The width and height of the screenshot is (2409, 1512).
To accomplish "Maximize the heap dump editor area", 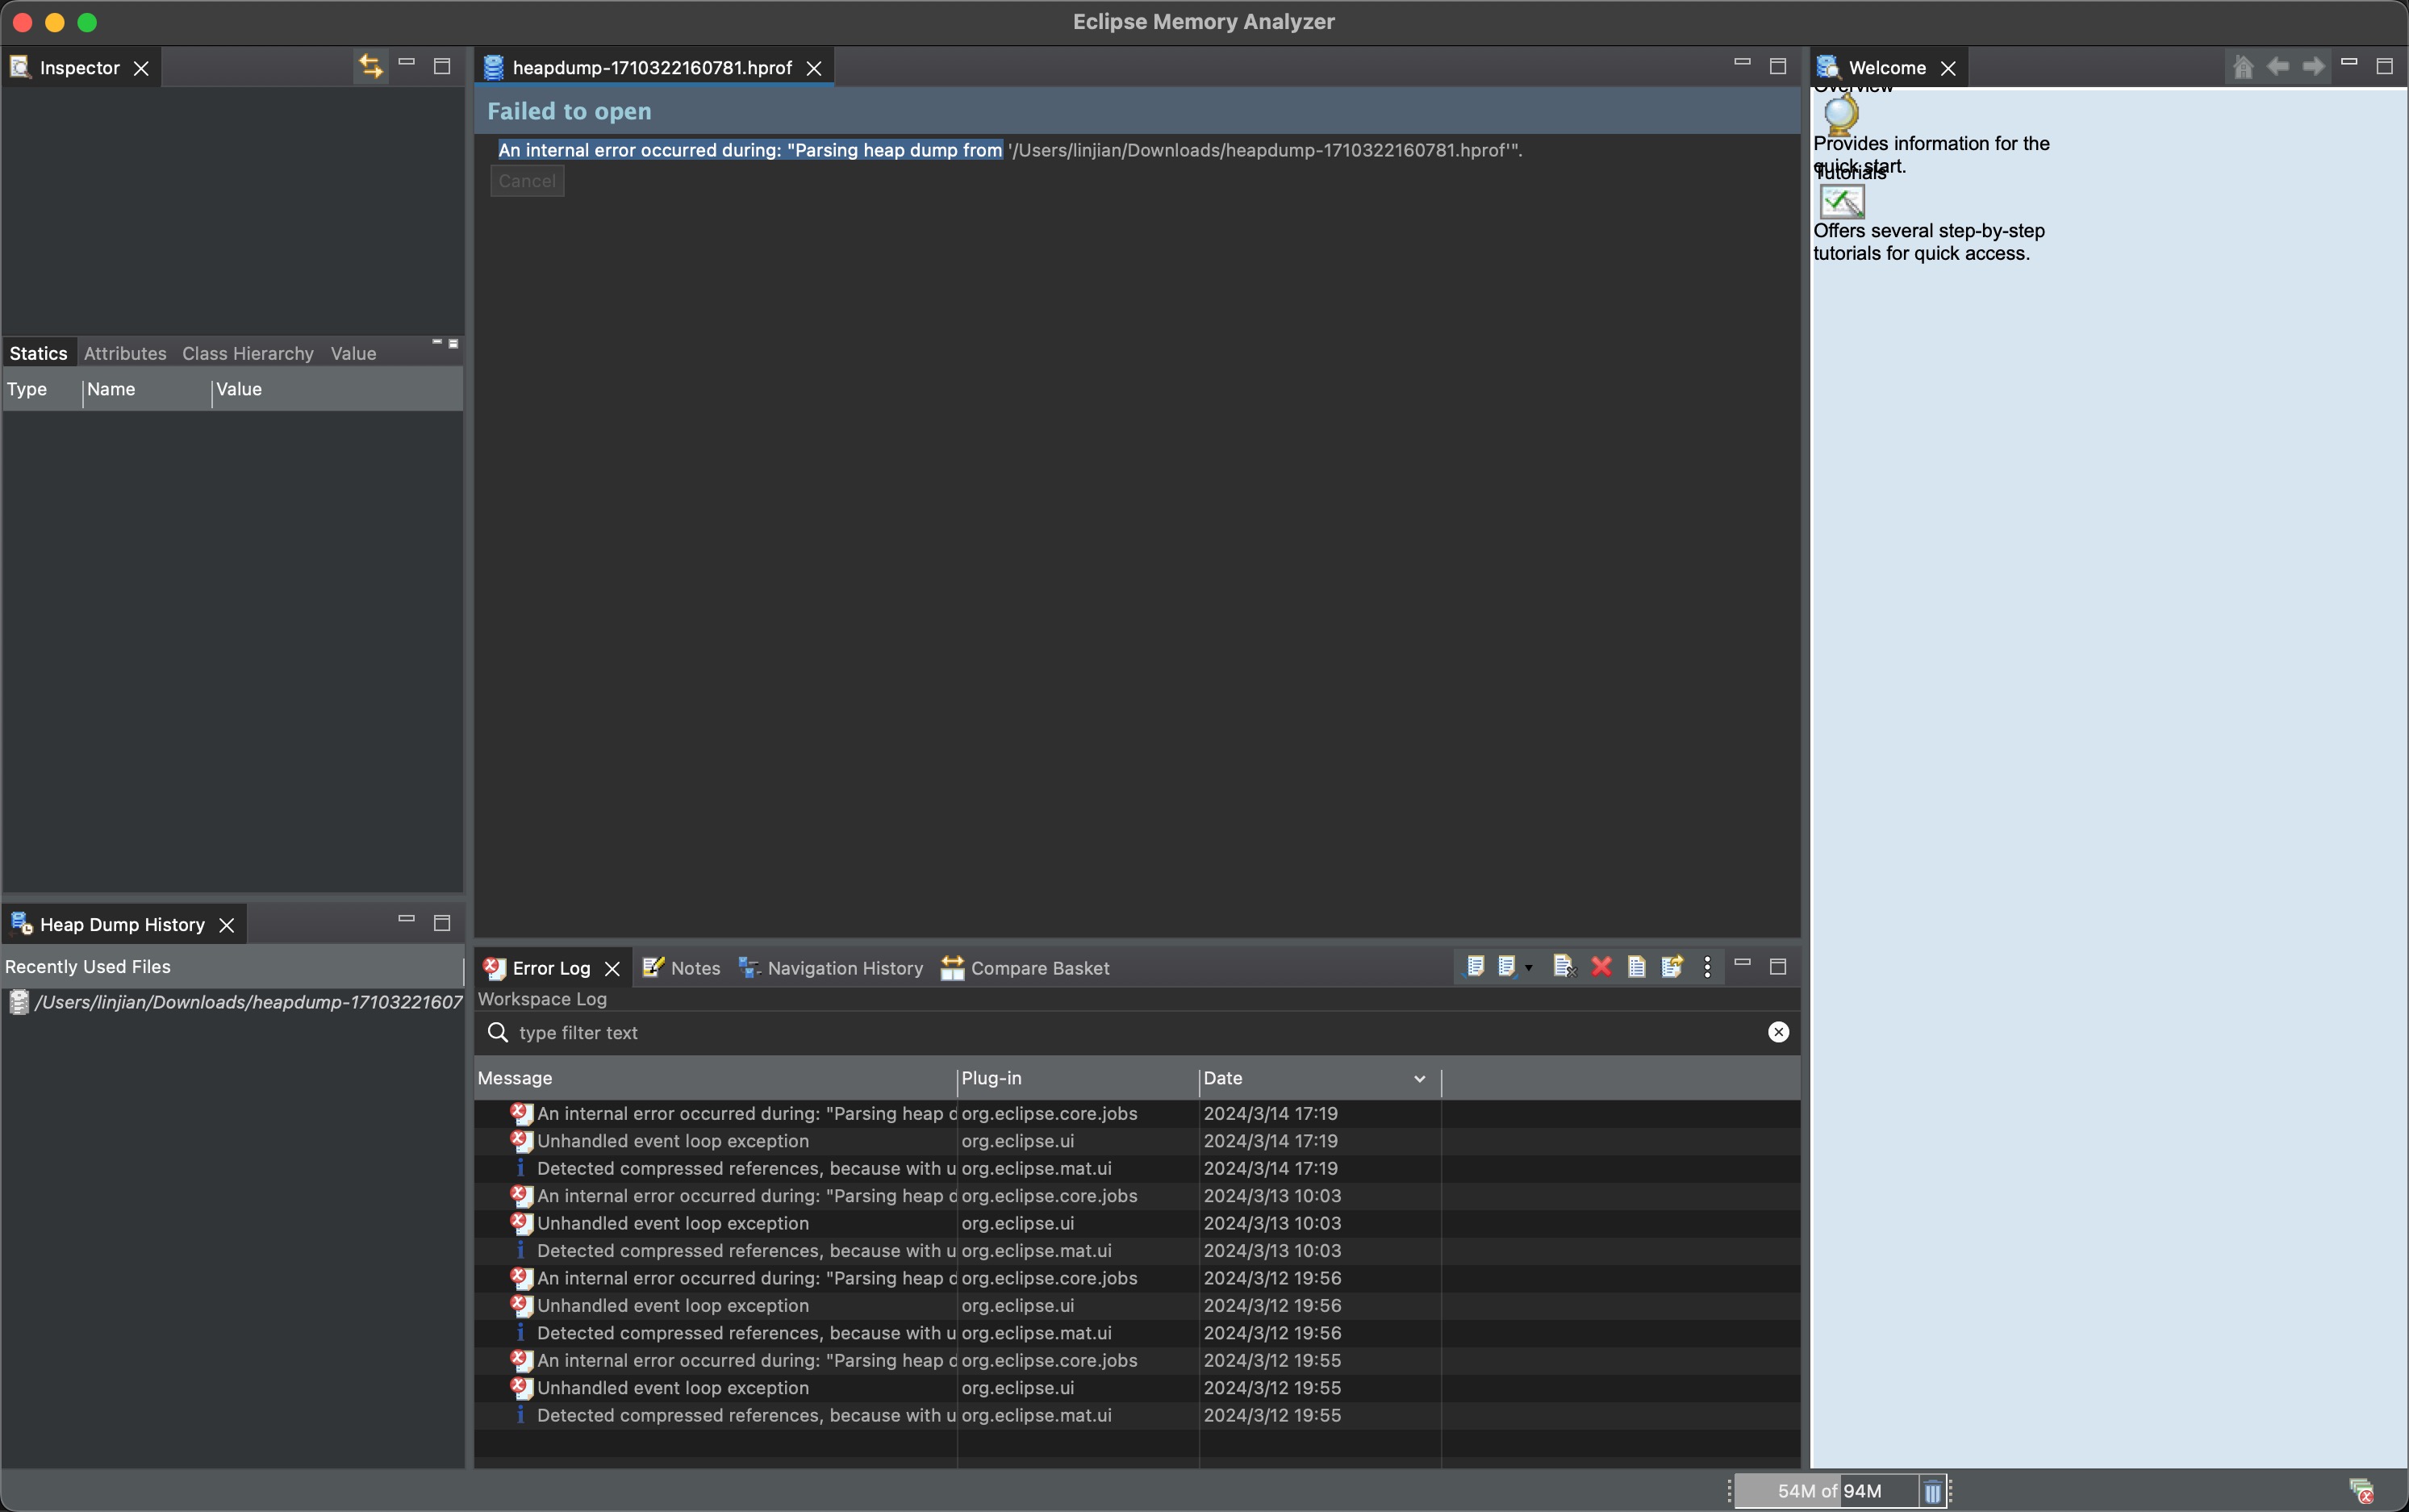I will pos(1778,66).
